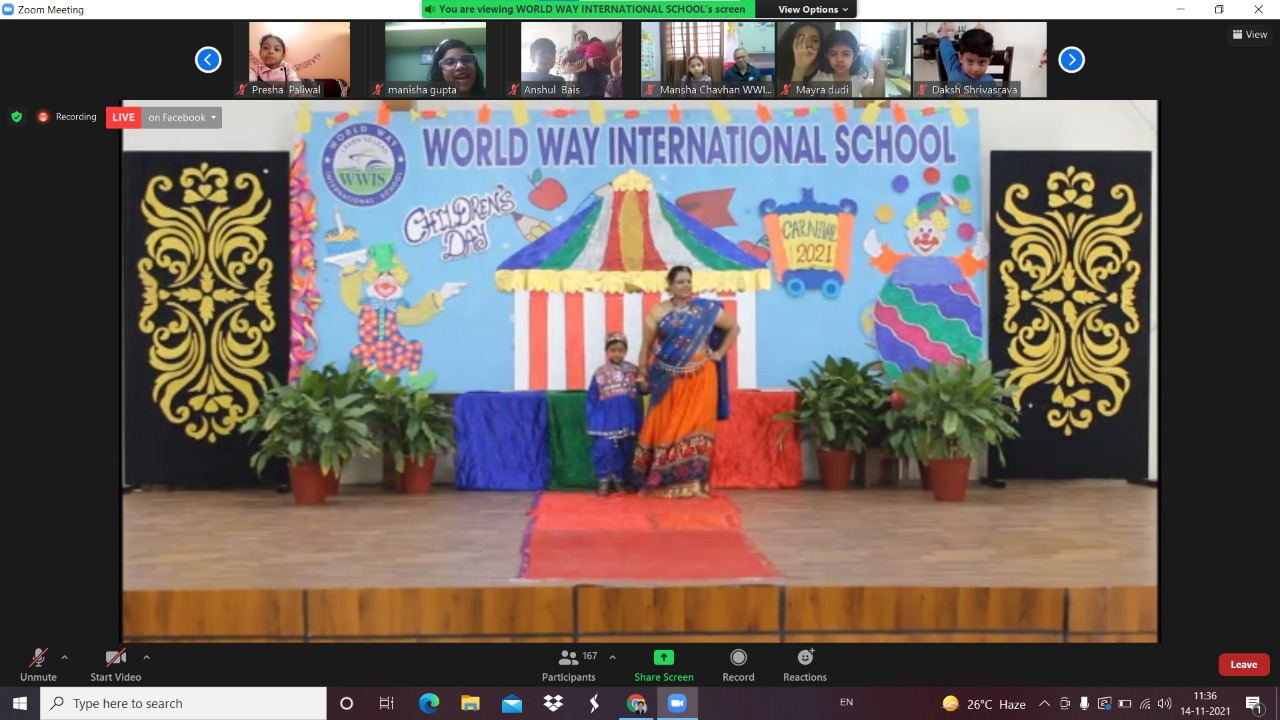Open the battery status icon
This screenshot has width=1280, height=720.
click(x=1125, y=704)
